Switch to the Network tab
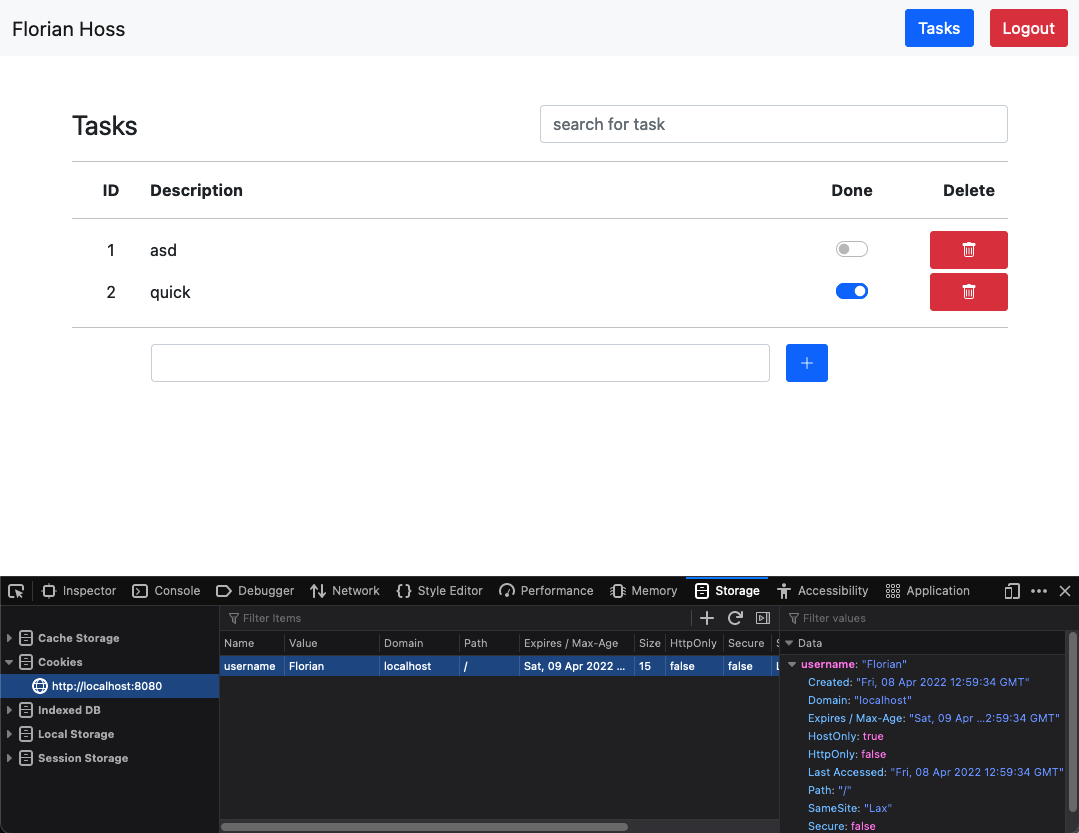The width and height of the screenshot is (1079, 833). click(345, 591)
